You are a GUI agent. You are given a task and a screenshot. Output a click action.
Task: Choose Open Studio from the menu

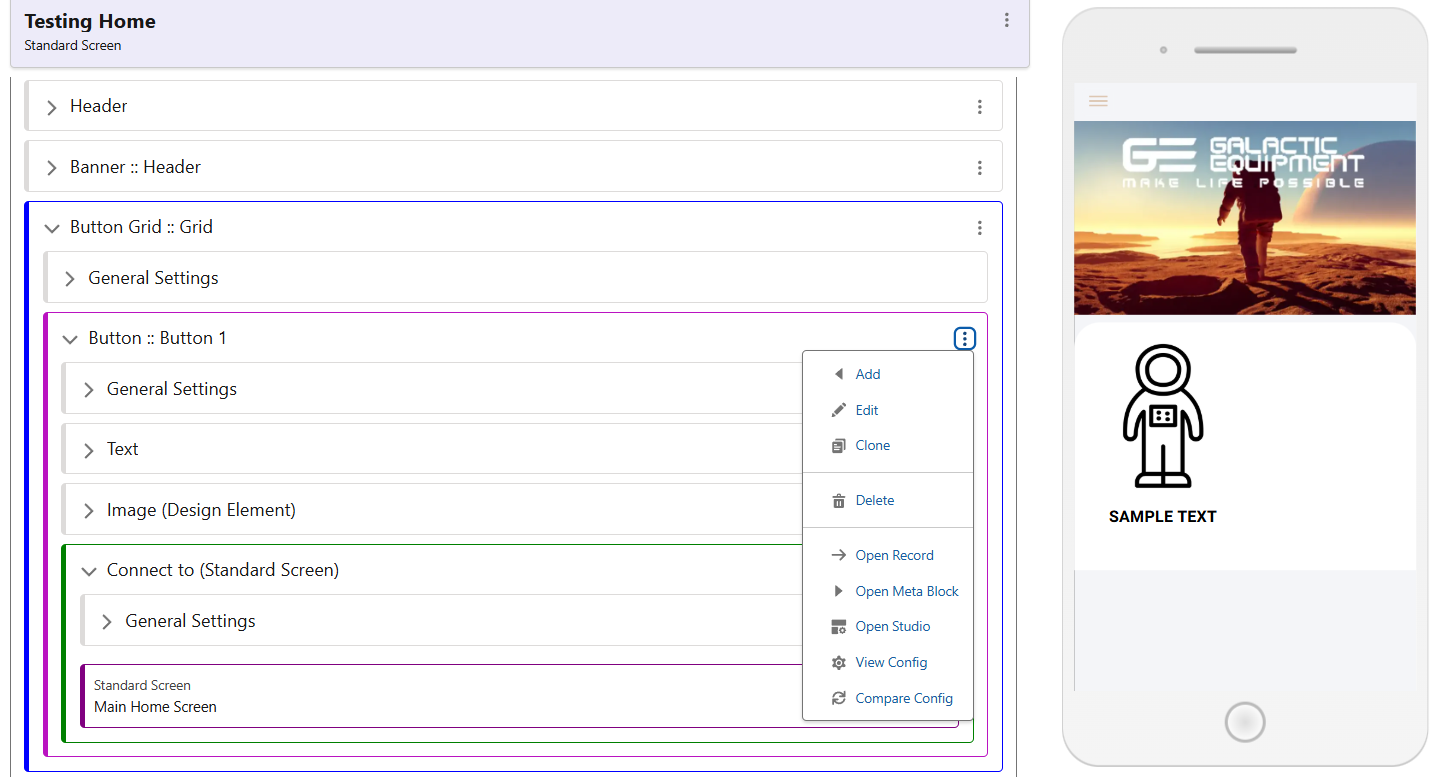pos(892,627)
